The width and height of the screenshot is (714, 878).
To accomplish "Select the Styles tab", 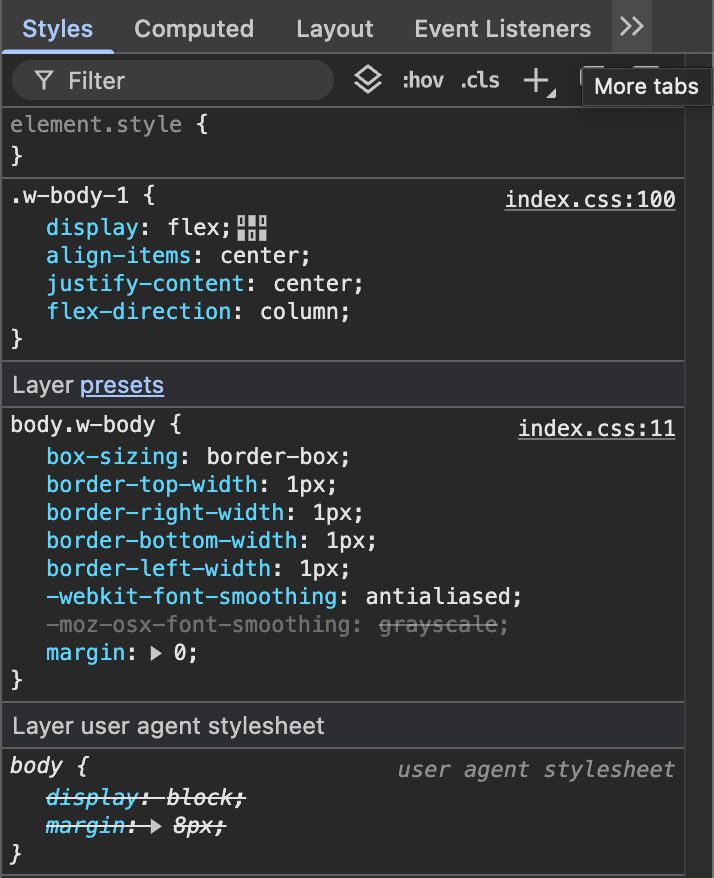I will tap(57, 29).
